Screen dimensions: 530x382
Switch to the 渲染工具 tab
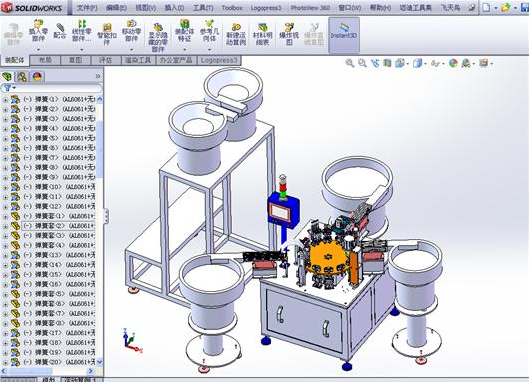[138, 60]
